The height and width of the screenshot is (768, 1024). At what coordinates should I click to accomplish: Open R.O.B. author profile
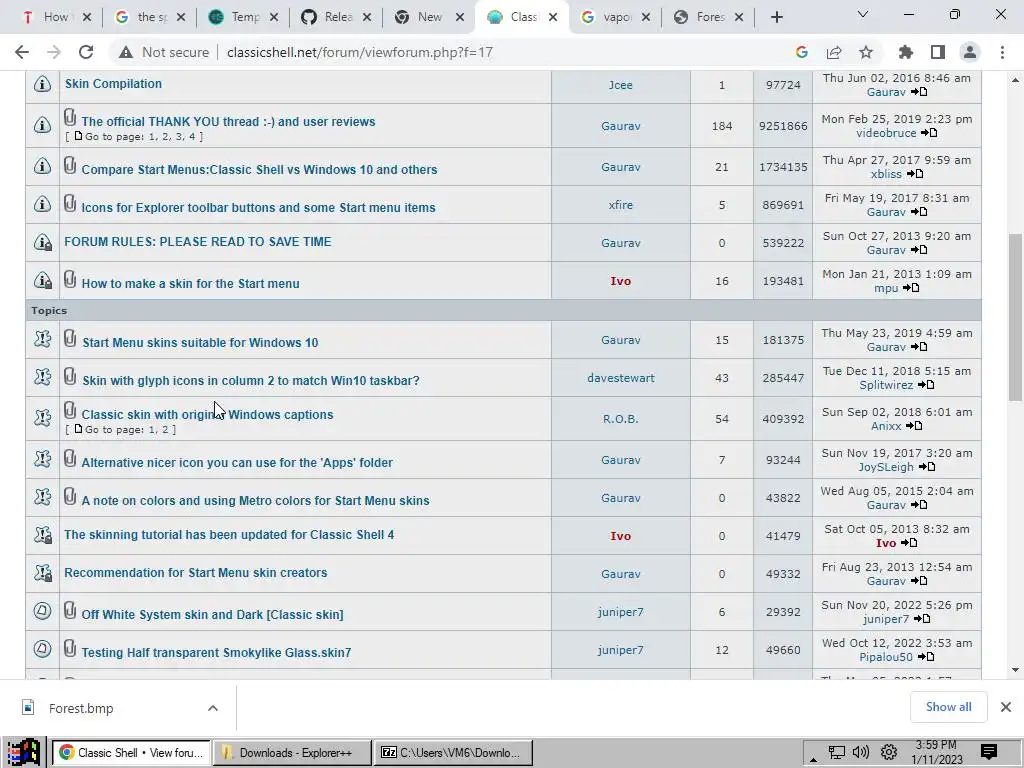[x=620, y=419]
